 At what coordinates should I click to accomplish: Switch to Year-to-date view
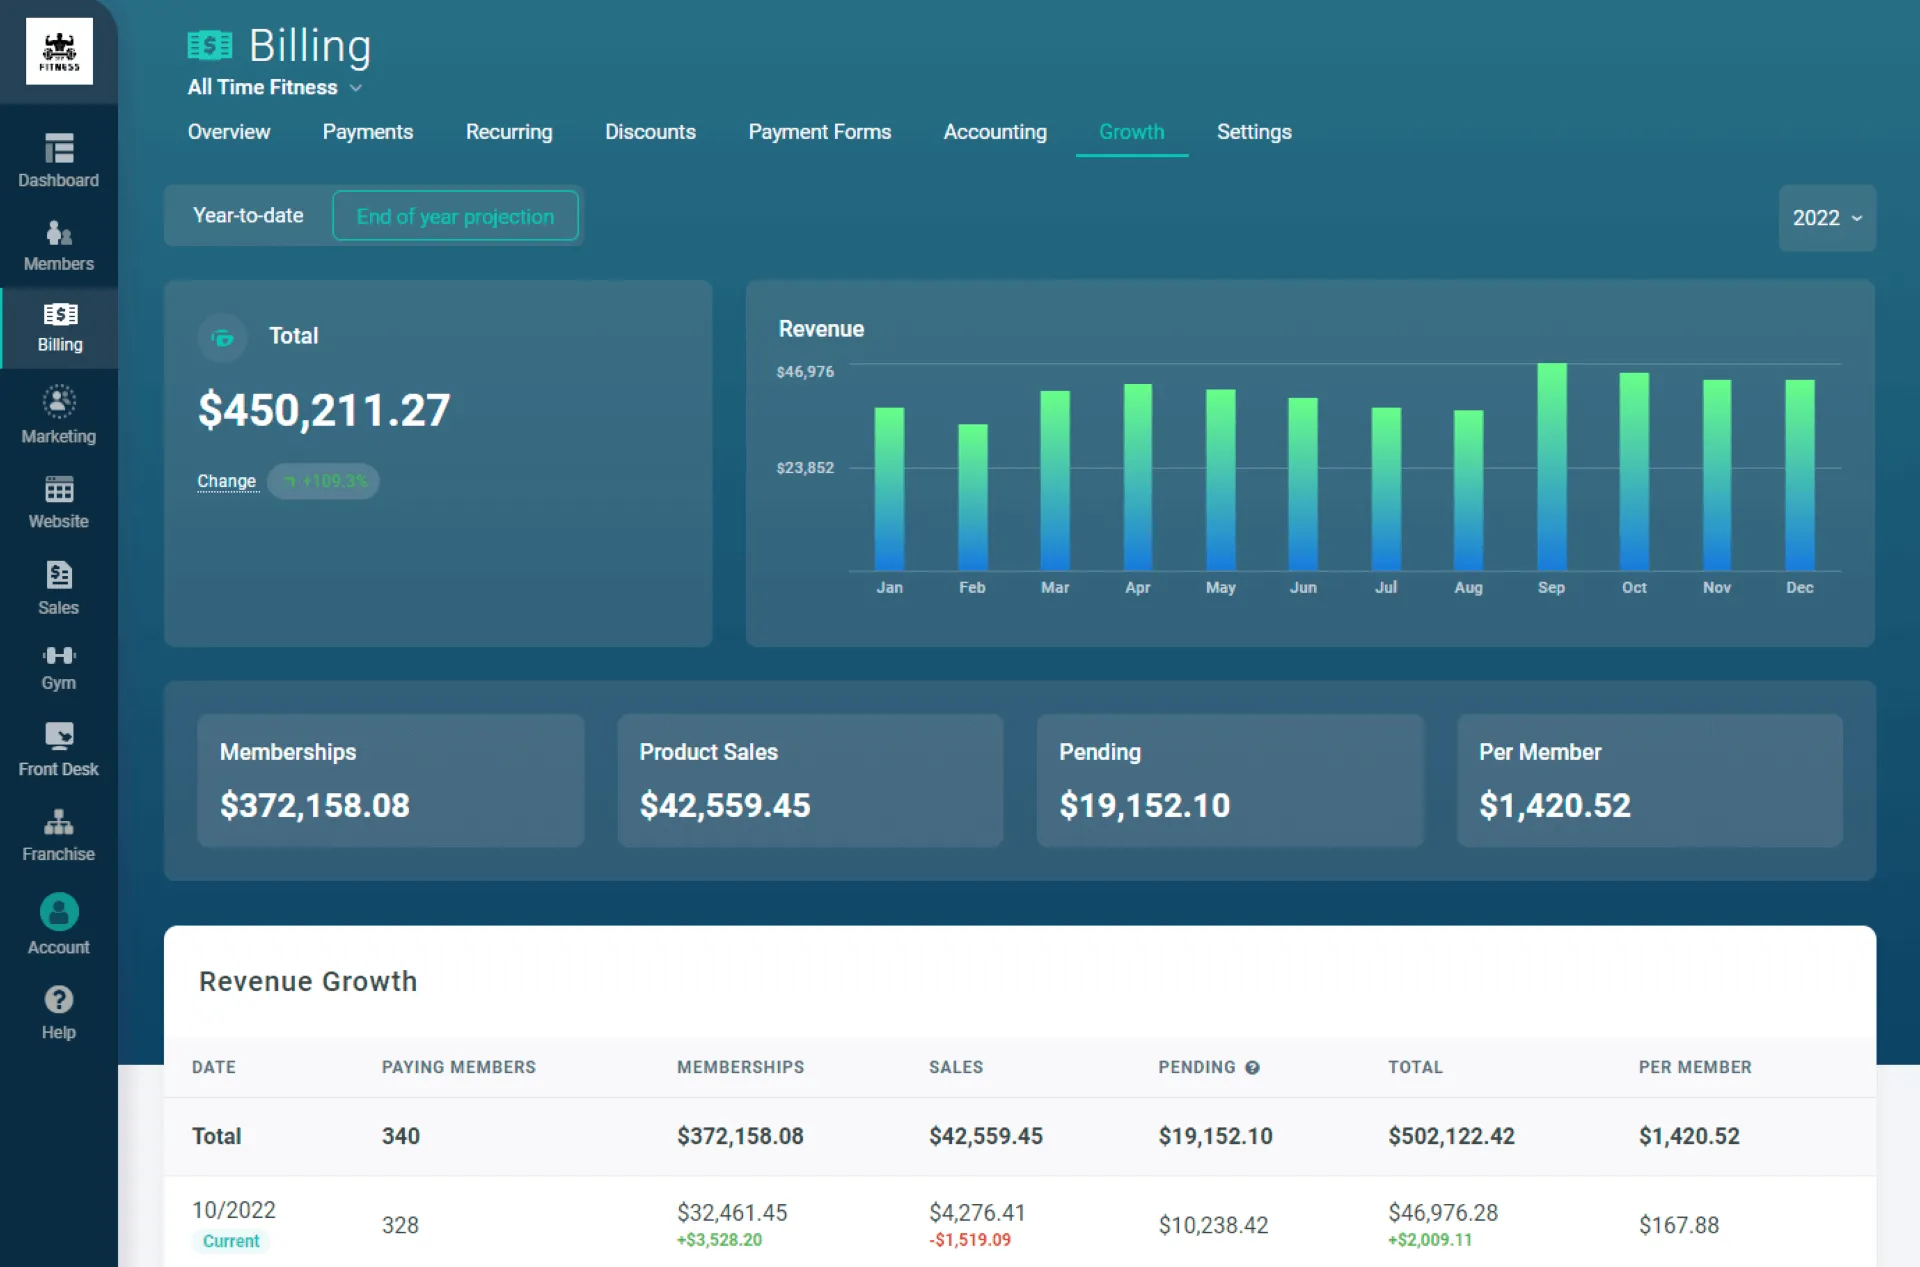(248, 215)
